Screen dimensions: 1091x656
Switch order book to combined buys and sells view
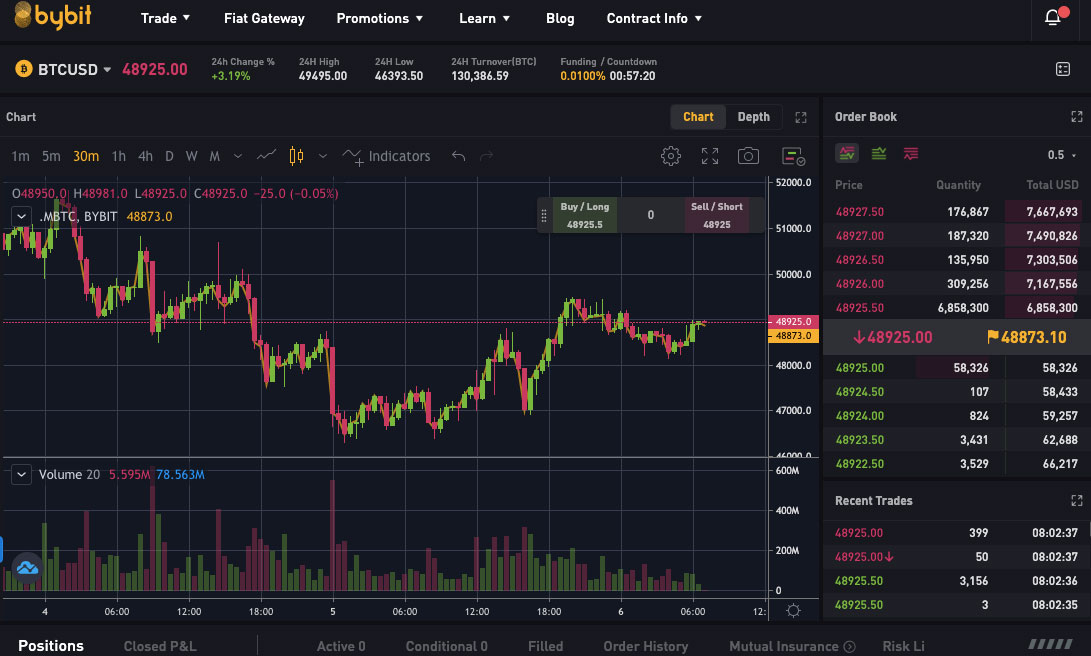pyautogui.click(x=847, y=154)
